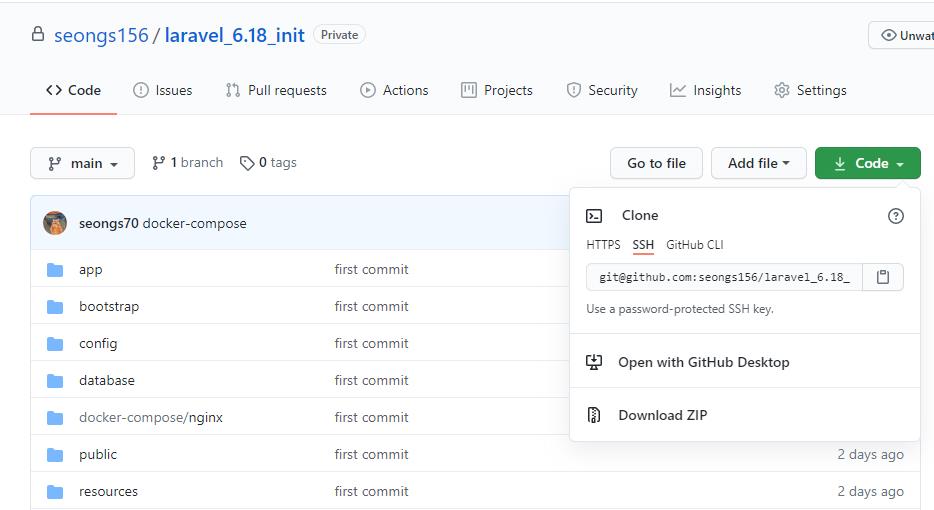934x510 pixels.
Task: Copy the SSH clone URL clipboard icon
Action: click(x=883, y=277)
